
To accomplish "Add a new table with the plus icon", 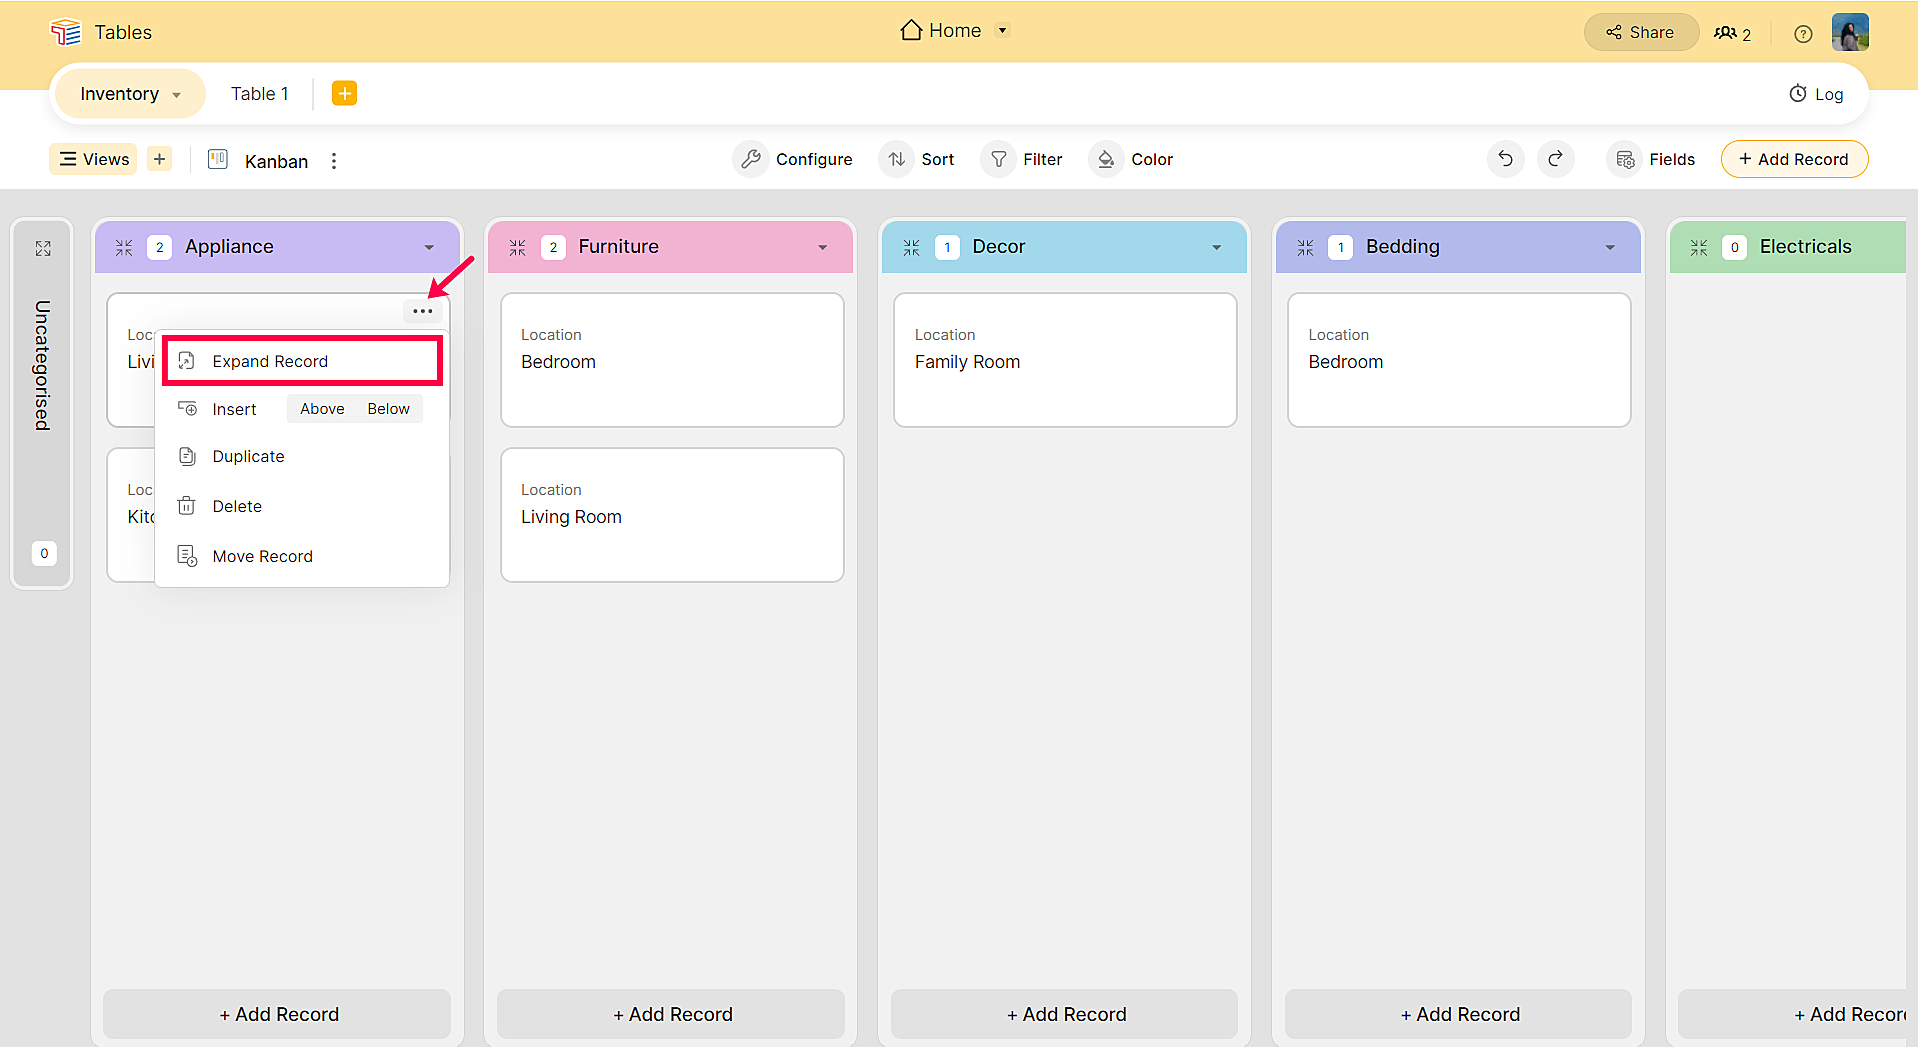I will 344,93.
